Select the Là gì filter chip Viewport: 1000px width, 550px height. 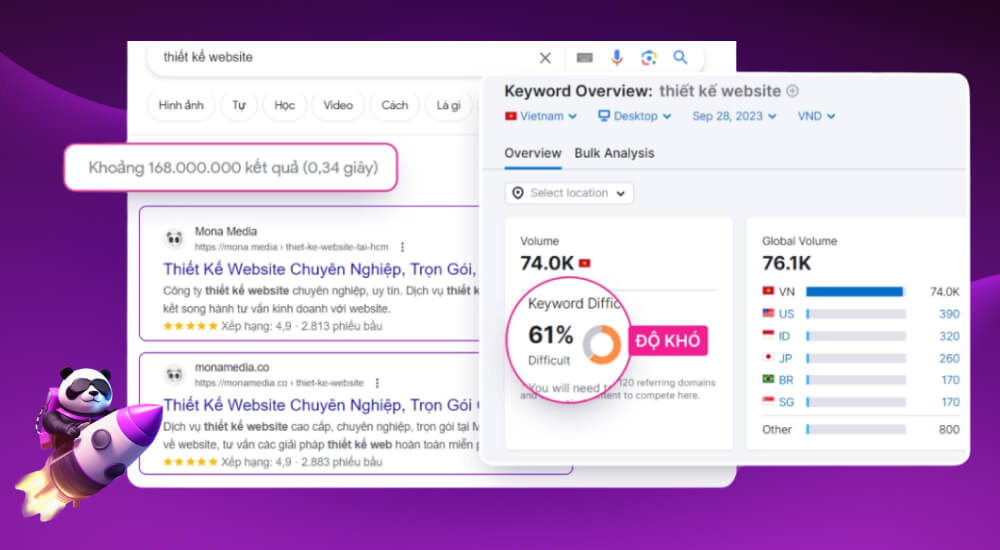[x=448, y=105]
